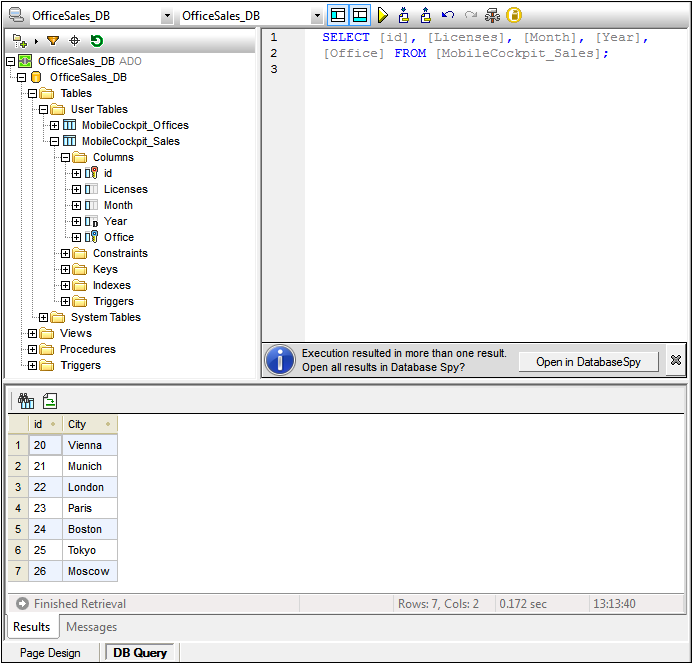Image resolution: width=693 pixels, height=664 pixels.
Task: Close the execution result notification bar
Action: [676, 361]
